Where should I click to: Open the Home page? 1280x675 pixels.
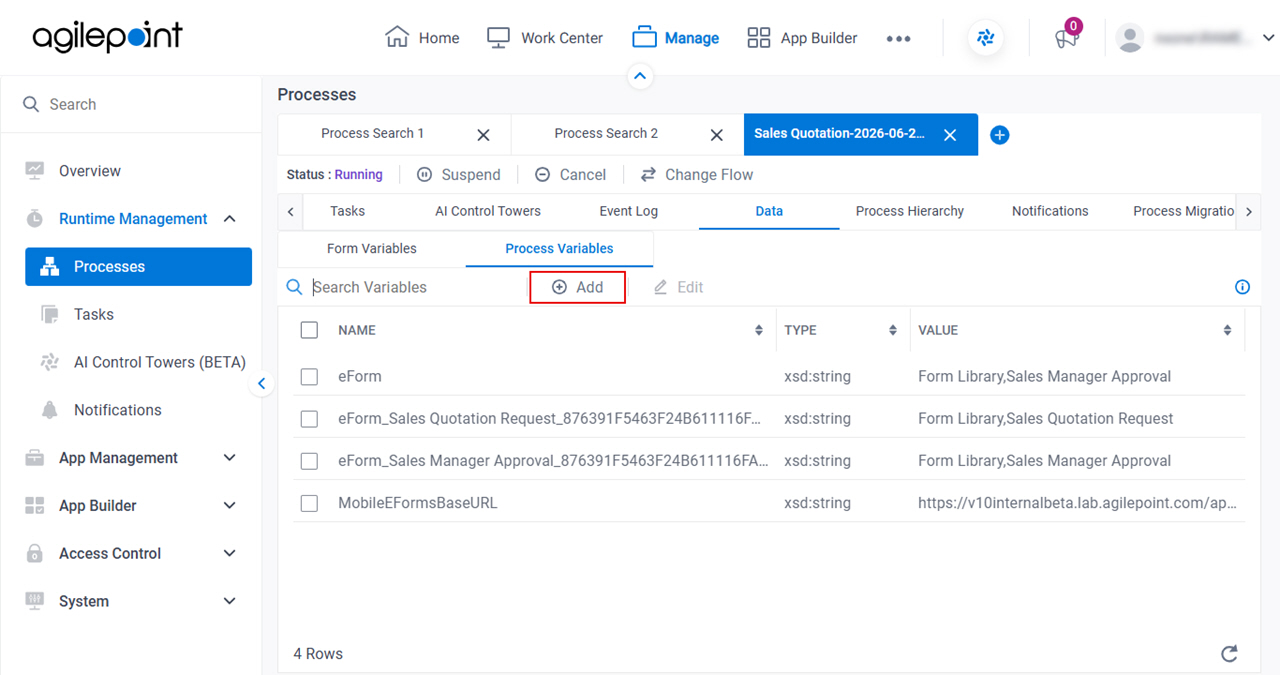coord(422,38)
